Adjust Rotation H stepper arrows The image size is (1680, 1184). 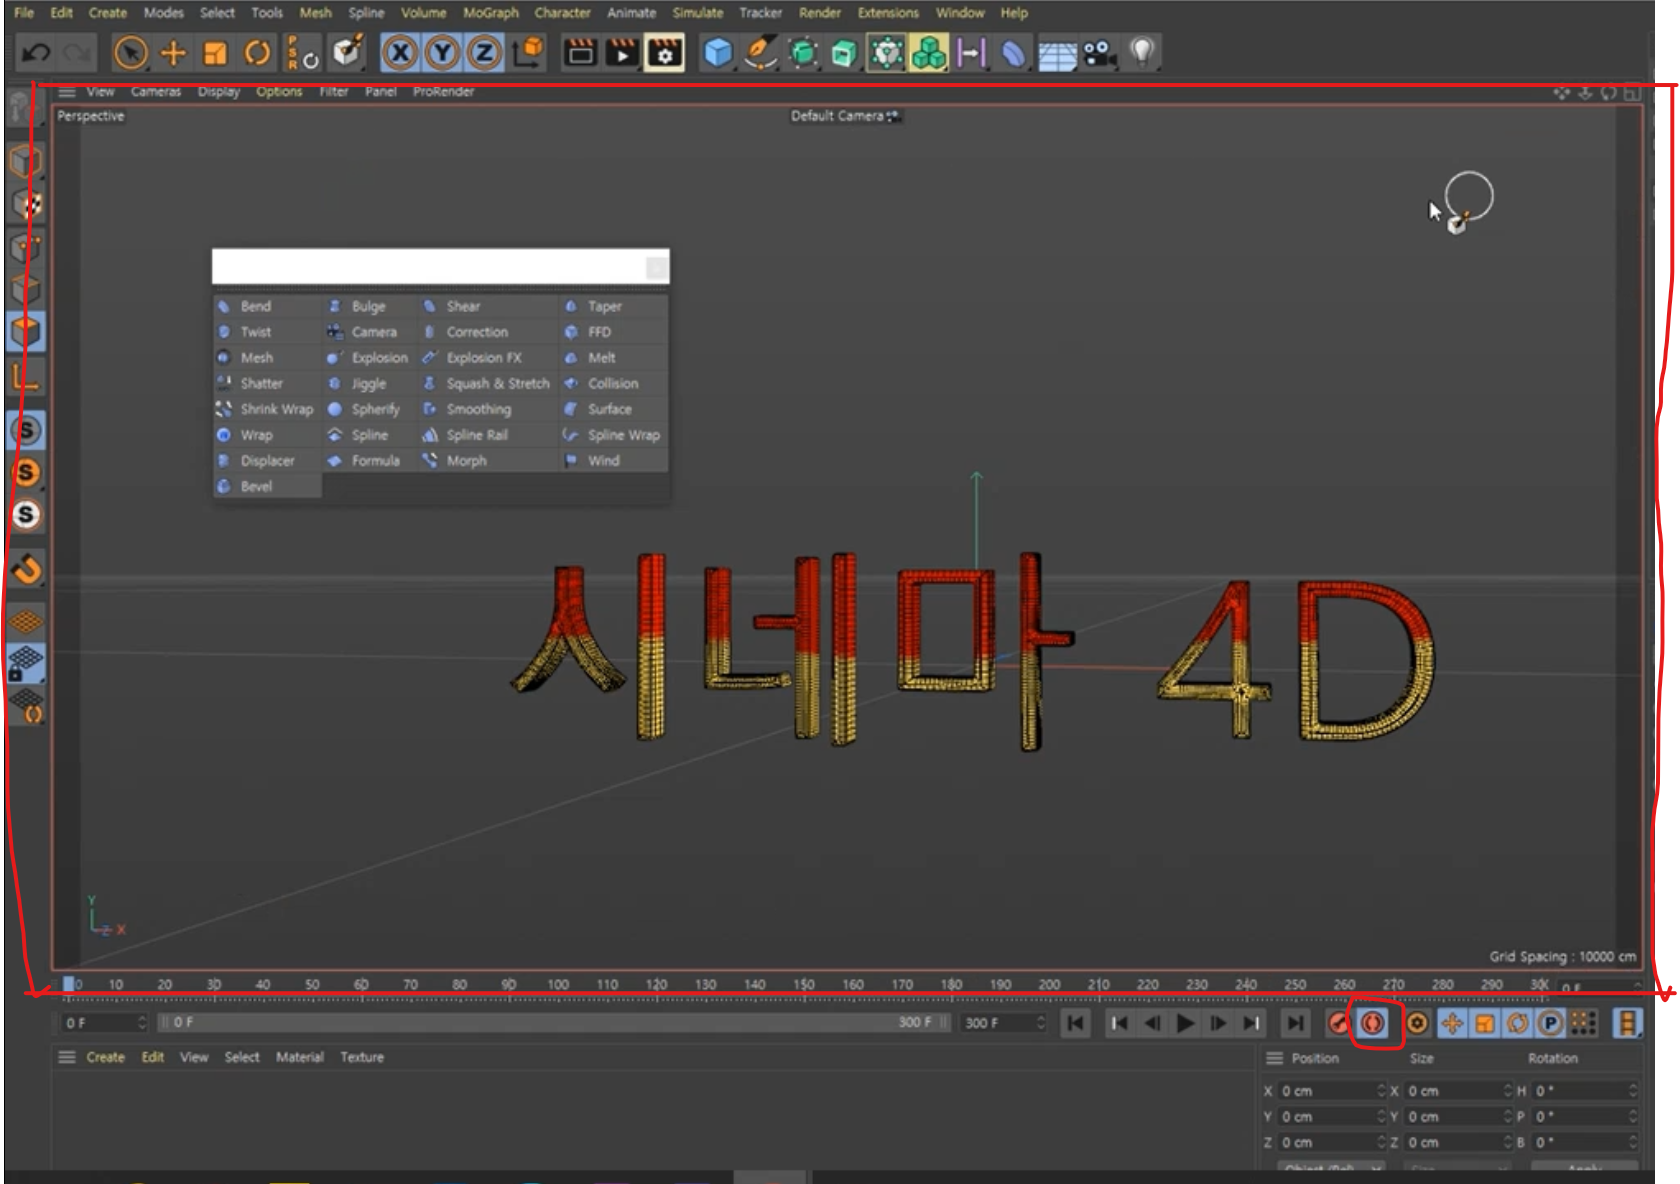click(1632, 1091)
